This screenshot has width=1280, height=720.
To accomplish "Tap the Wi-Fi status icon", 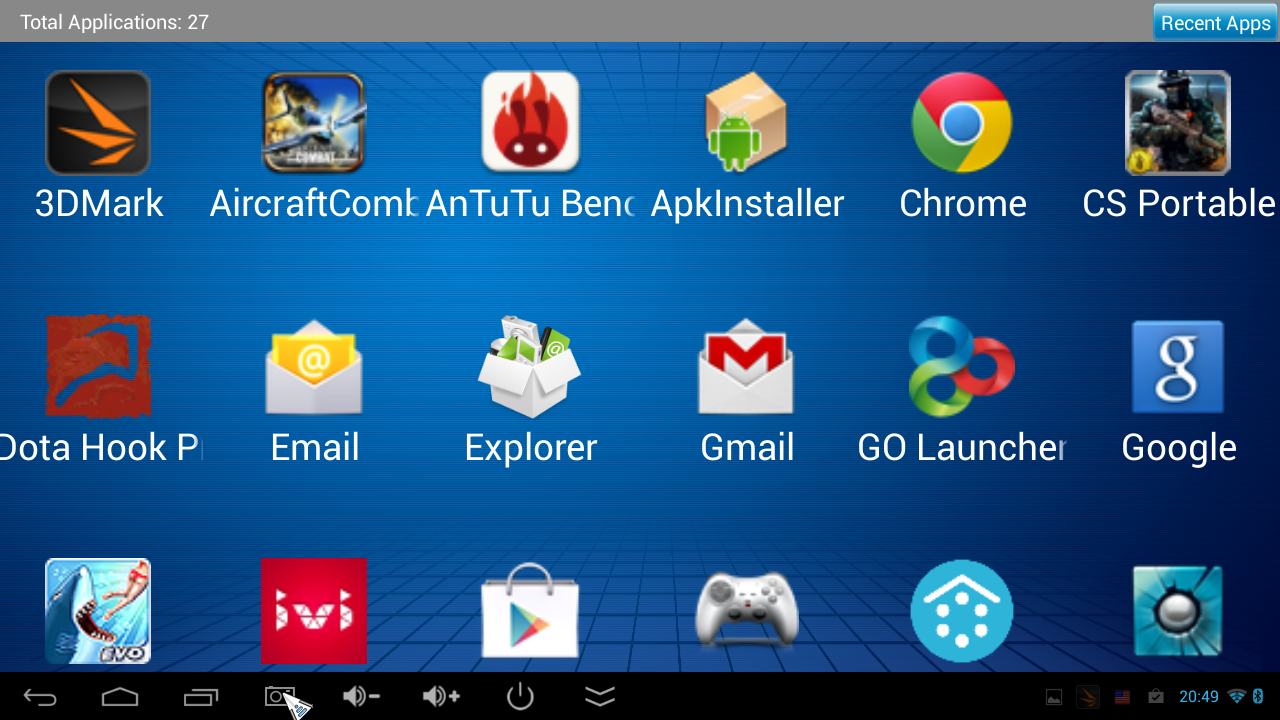I will coord(1237,696).
